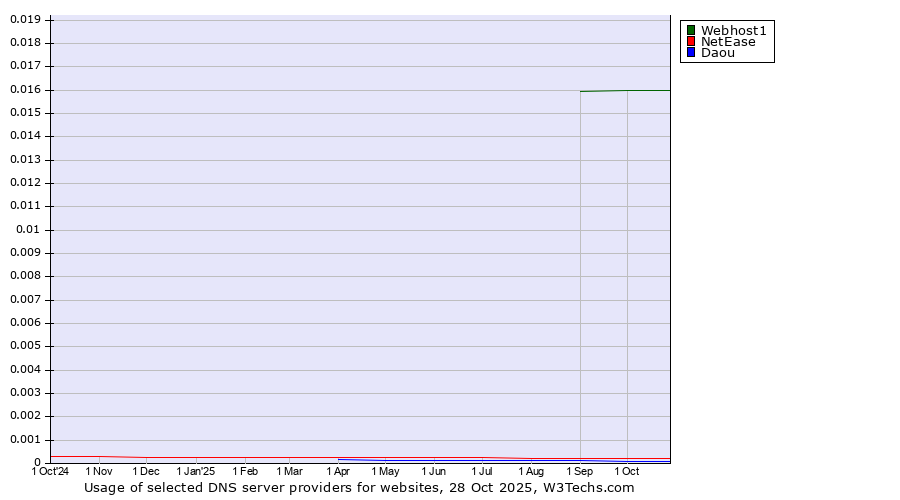Click the 1 Jan'25 x-axis label
Viewport: 900px width, 500px height.
point(195,471)
